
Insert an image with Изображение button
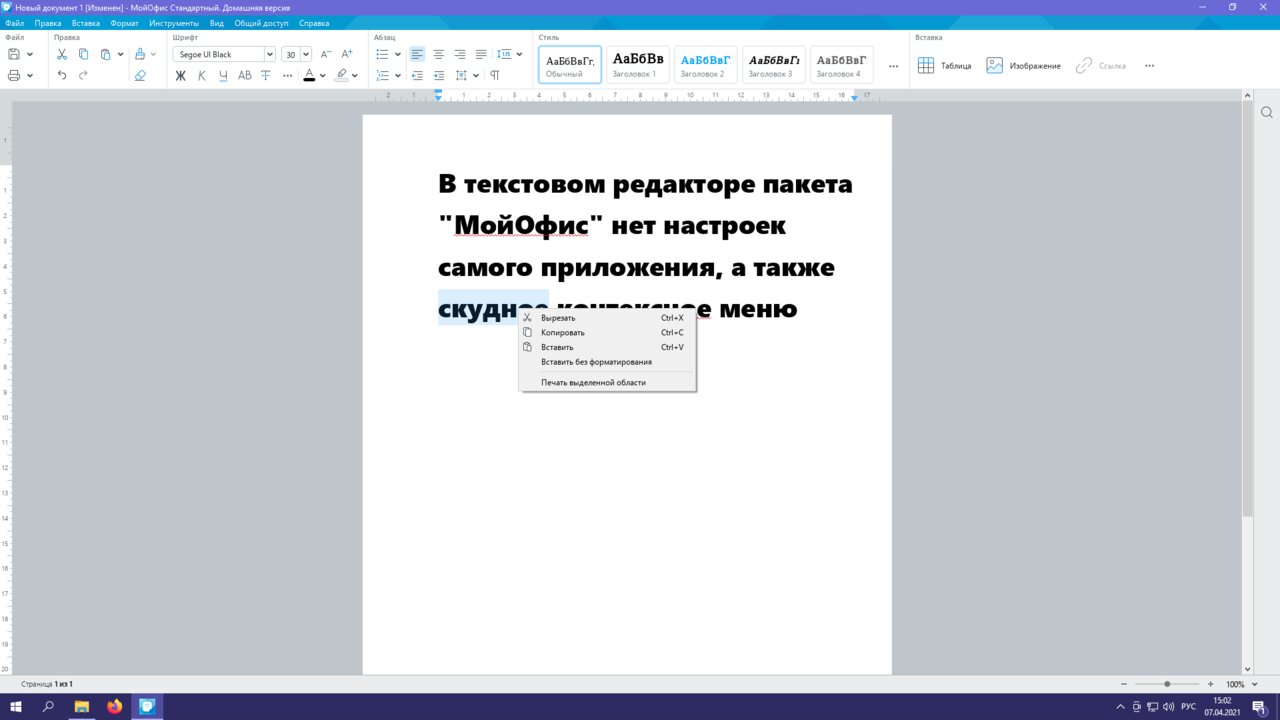point(1023,66)
